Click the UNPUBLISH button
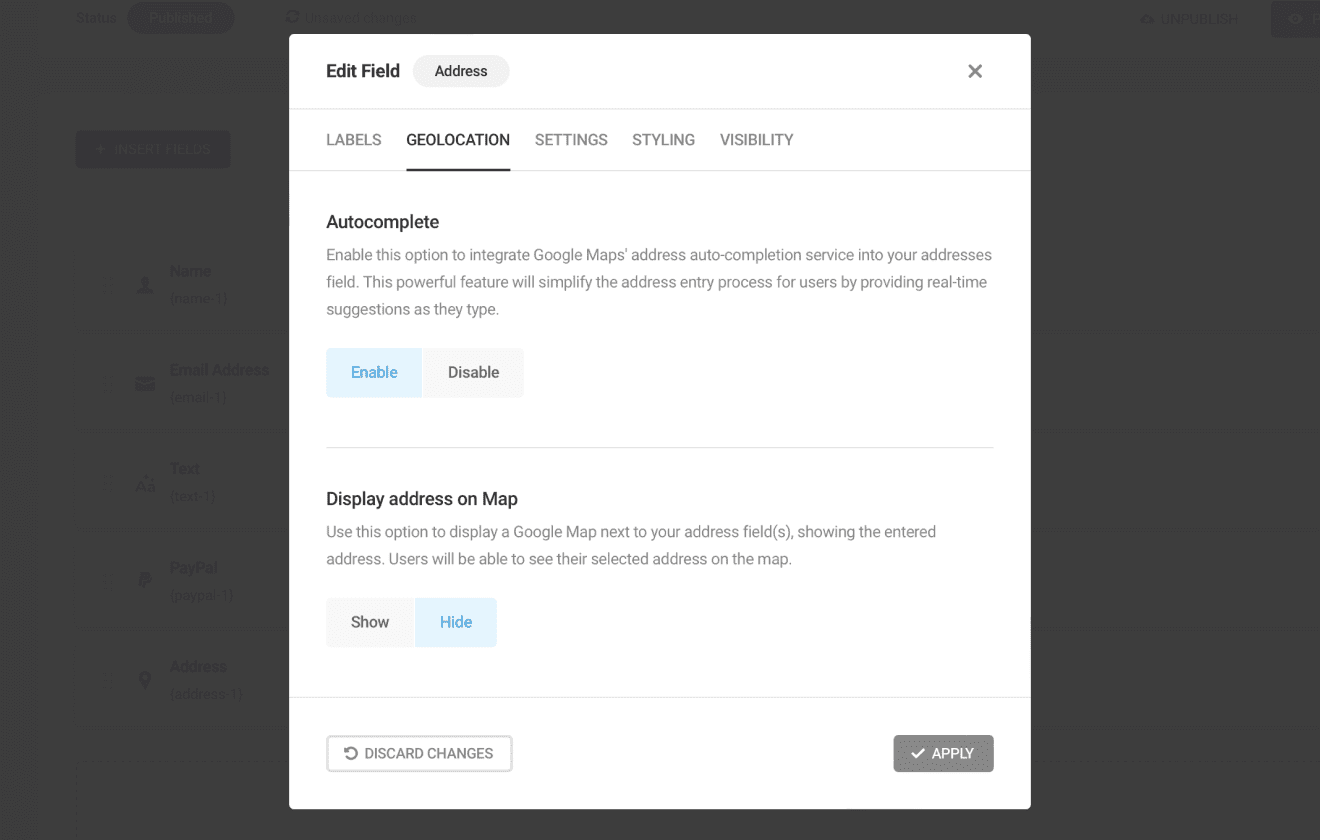 pyautogui.click(x=1188, y=18)
